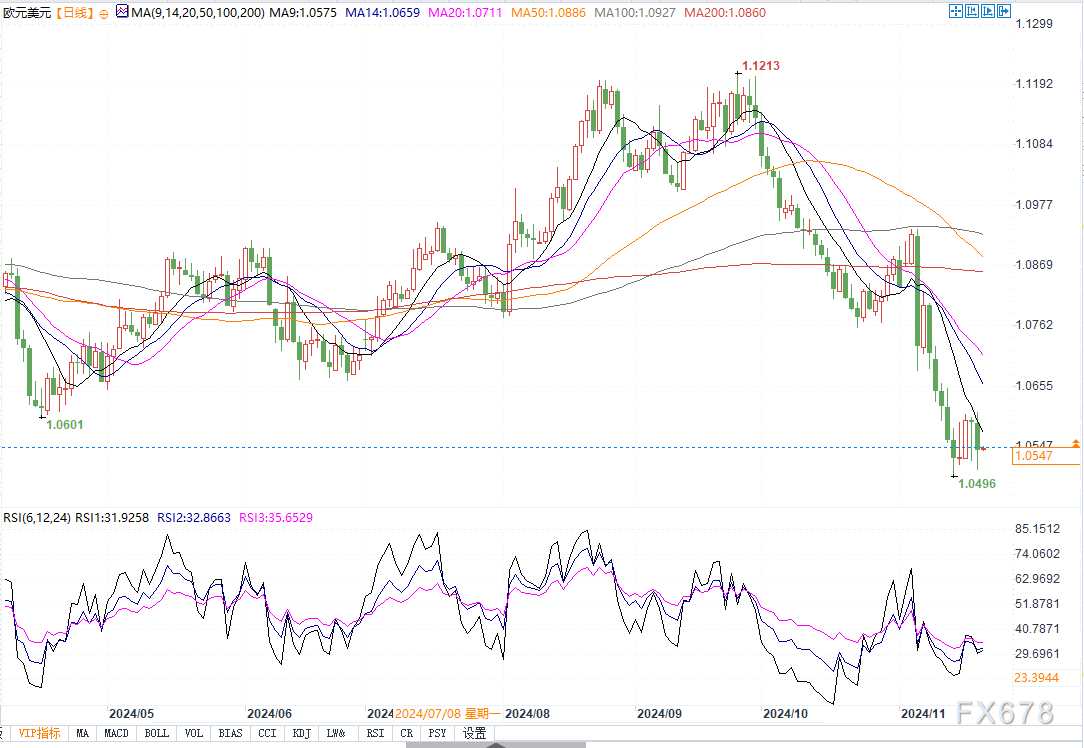Show the KDJ indicator

point(301,734)
